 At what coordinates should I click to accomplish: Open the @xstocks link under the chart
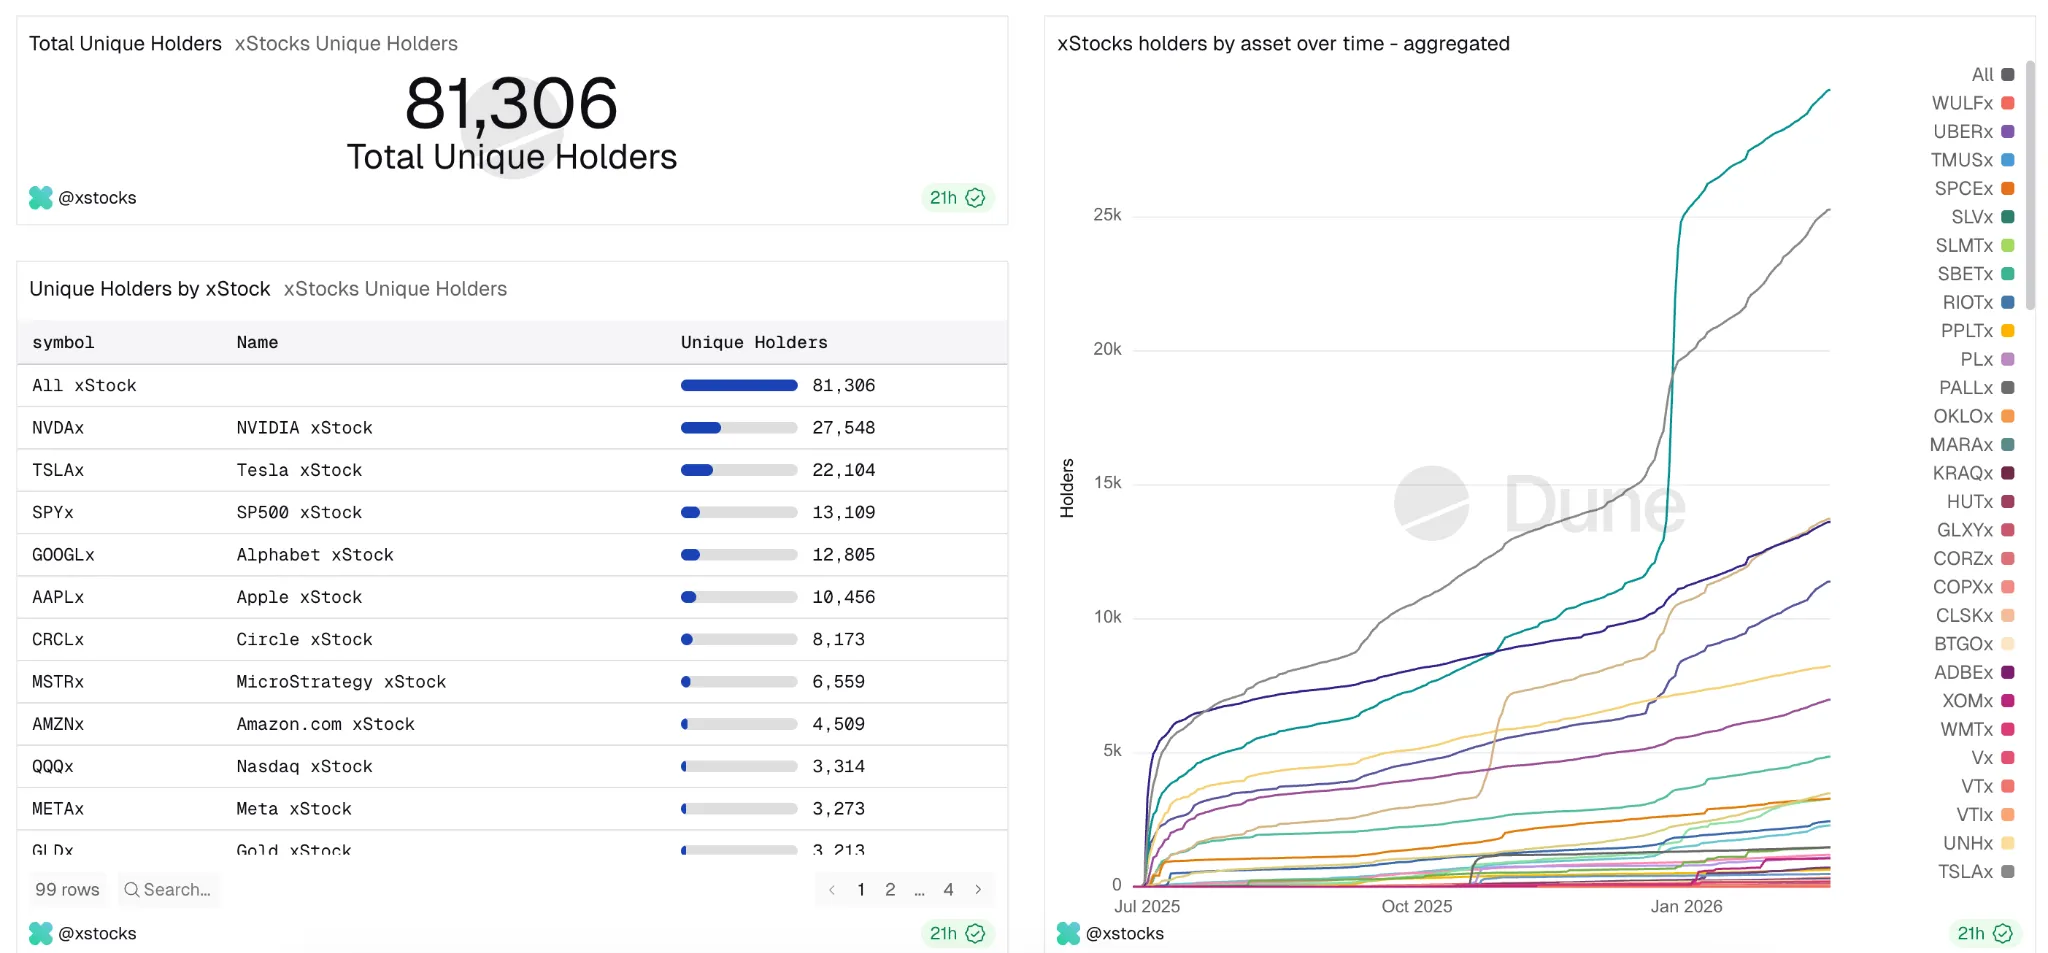1124,933
